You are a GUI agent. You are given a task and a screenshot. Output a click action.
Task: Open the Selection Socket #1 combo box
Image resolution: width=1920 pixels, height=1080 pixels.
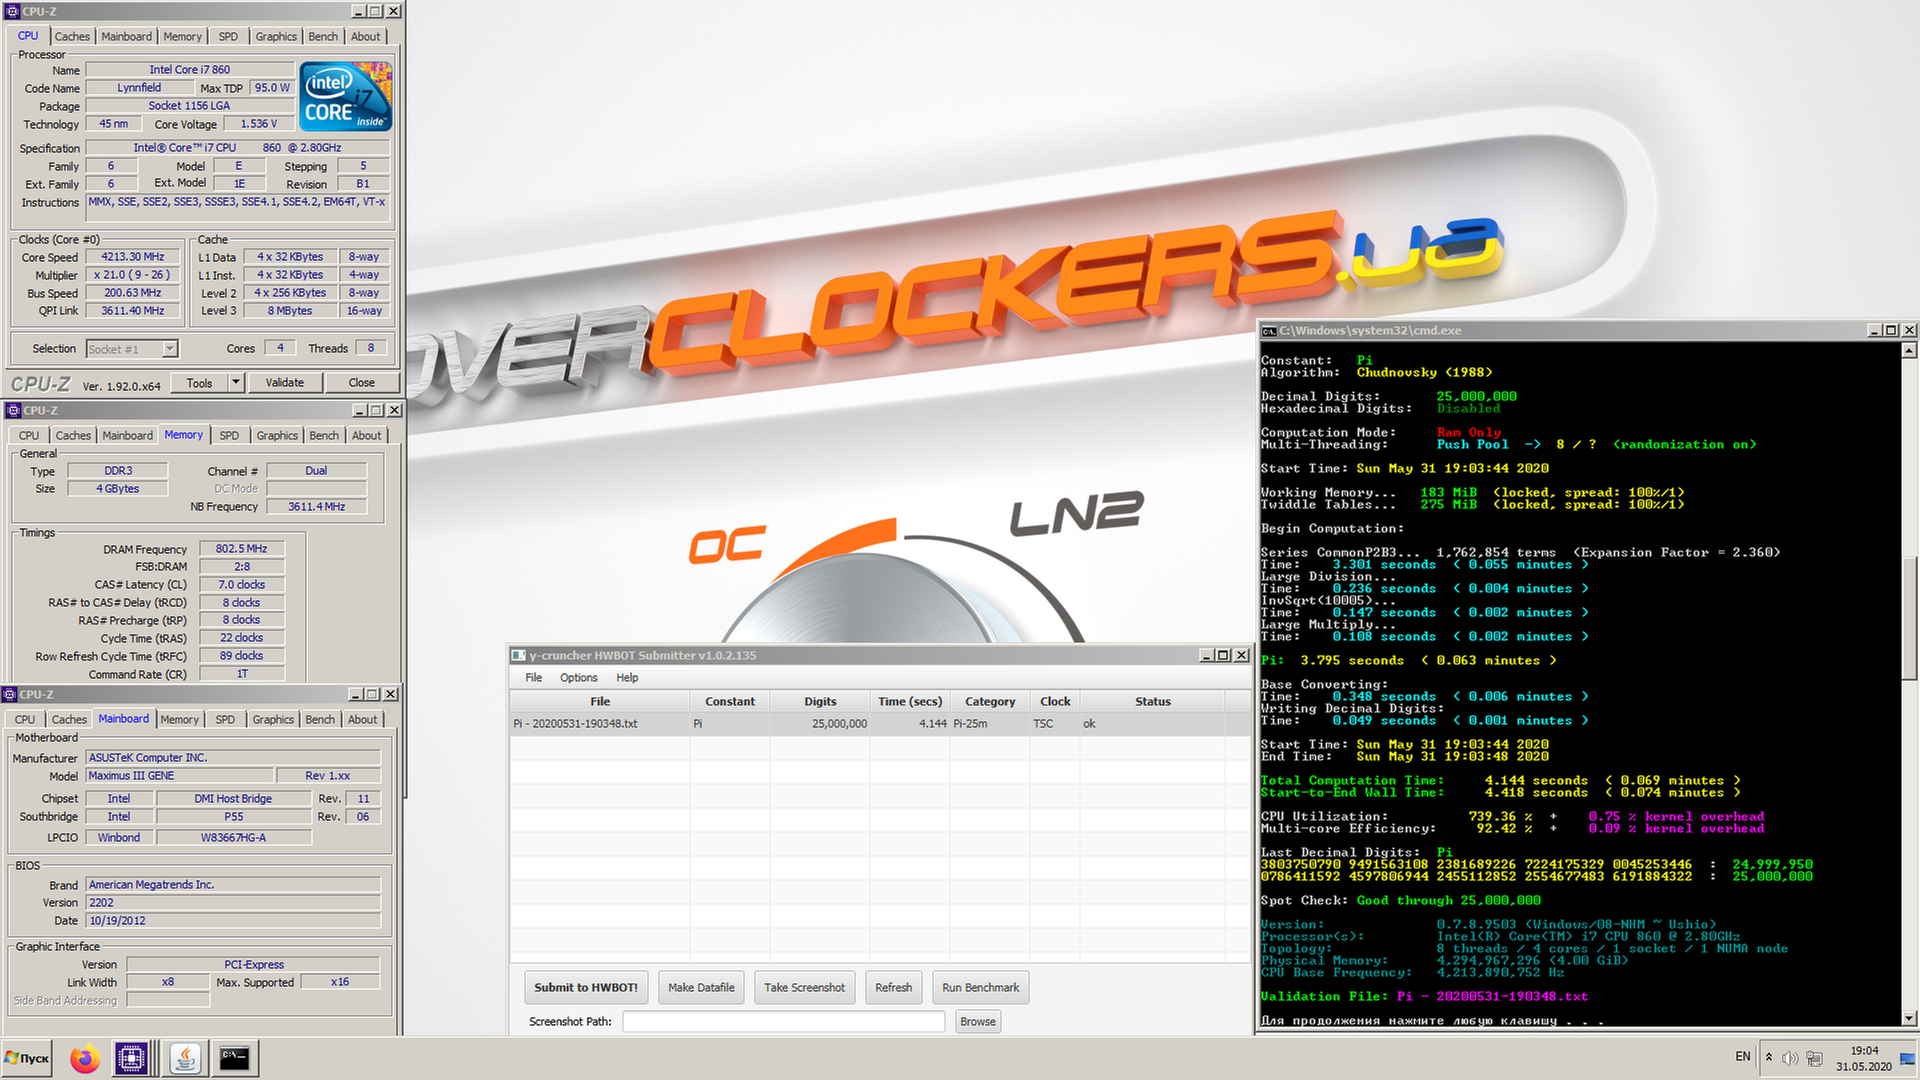(132, 349)
